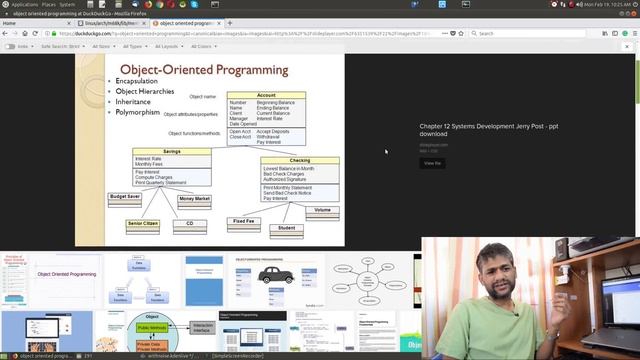
Task: Click the DuckDuckGo URL address bar
Action: (x=245, y=33)
